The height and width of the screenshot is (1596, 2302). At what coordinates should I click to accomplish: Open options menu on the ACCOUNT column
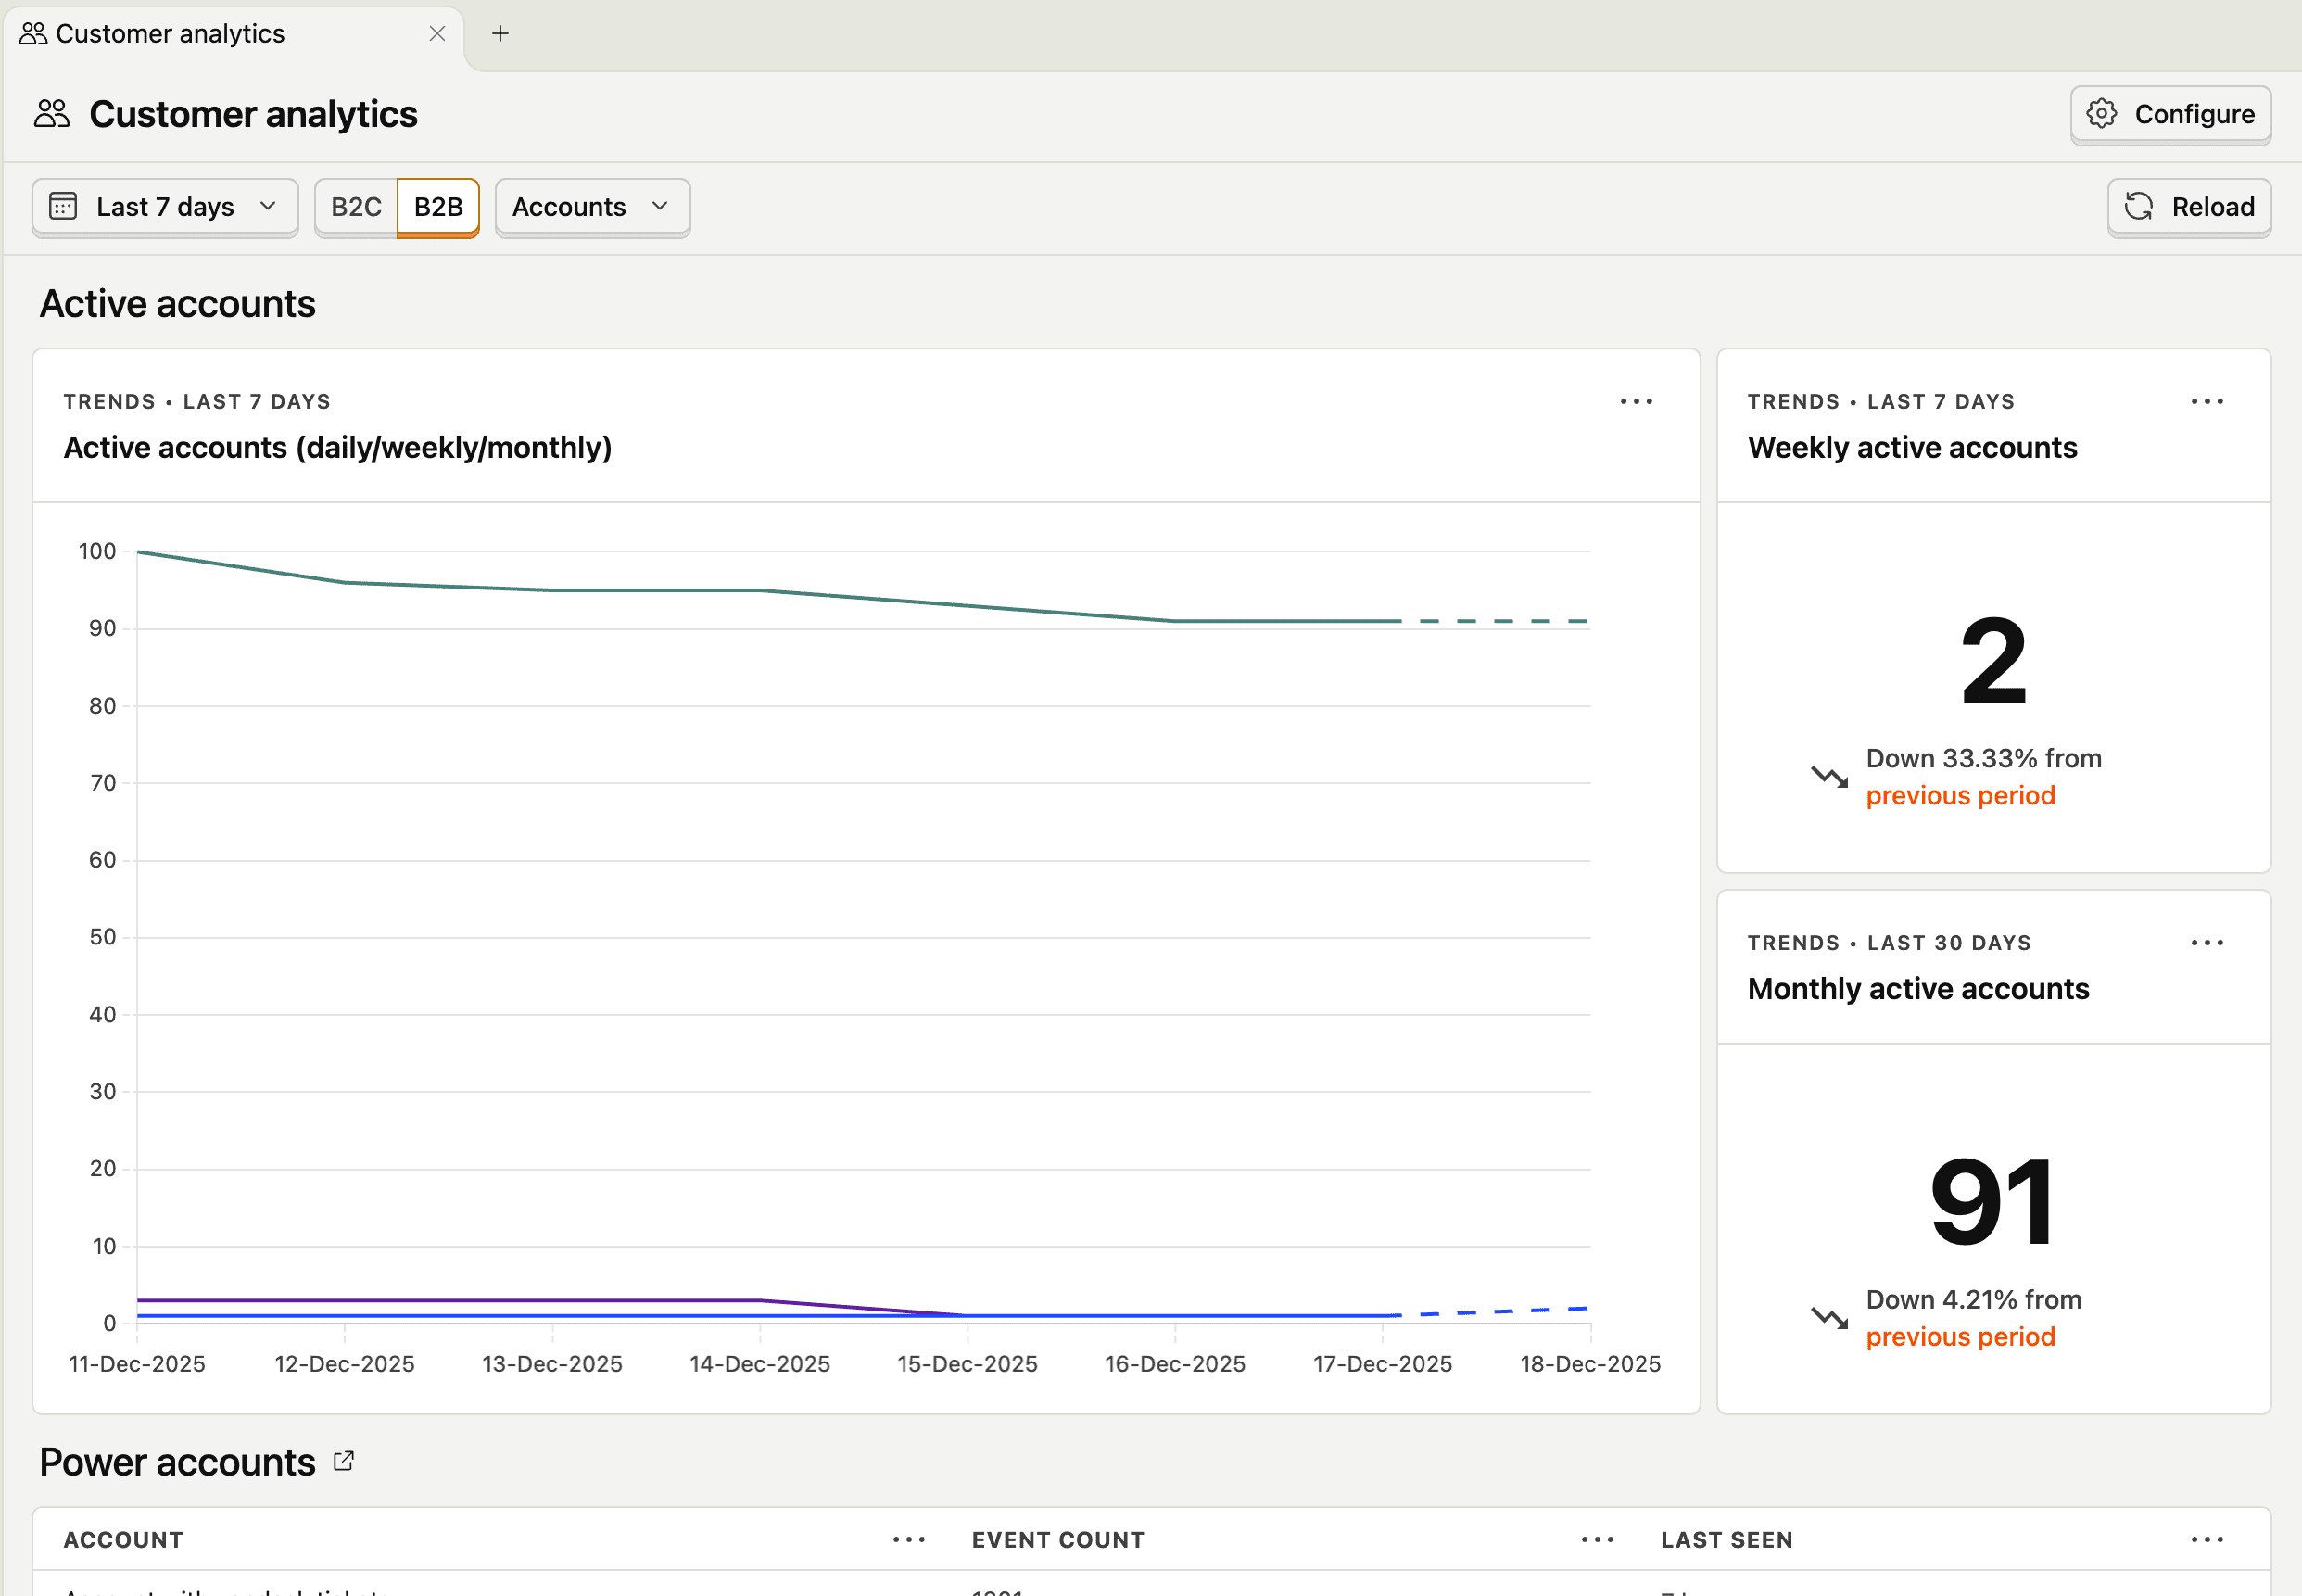click(x=908, y=1539)
